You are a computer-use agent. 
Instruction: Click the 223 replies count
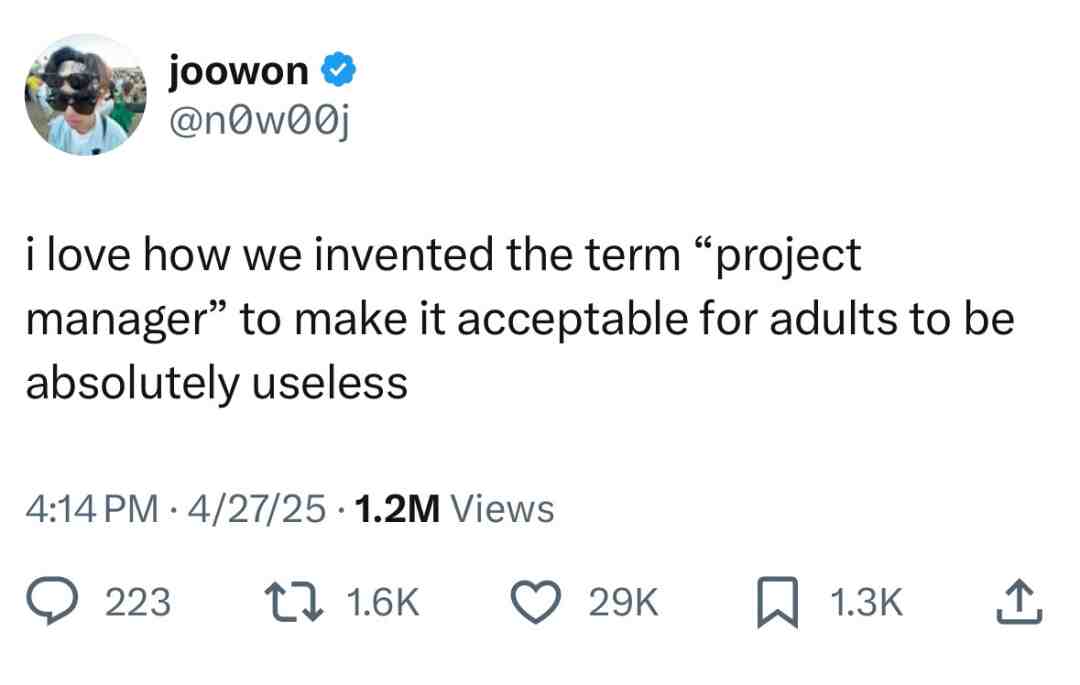point(138,602)
